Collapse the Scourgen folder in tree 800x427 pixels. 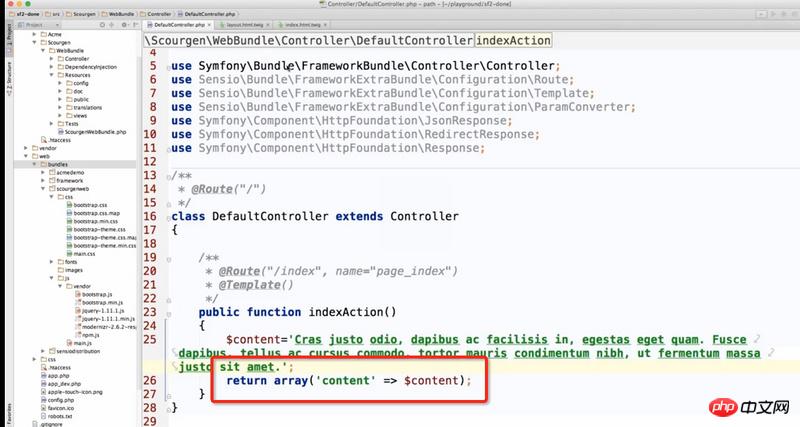[x=35, y=42]
